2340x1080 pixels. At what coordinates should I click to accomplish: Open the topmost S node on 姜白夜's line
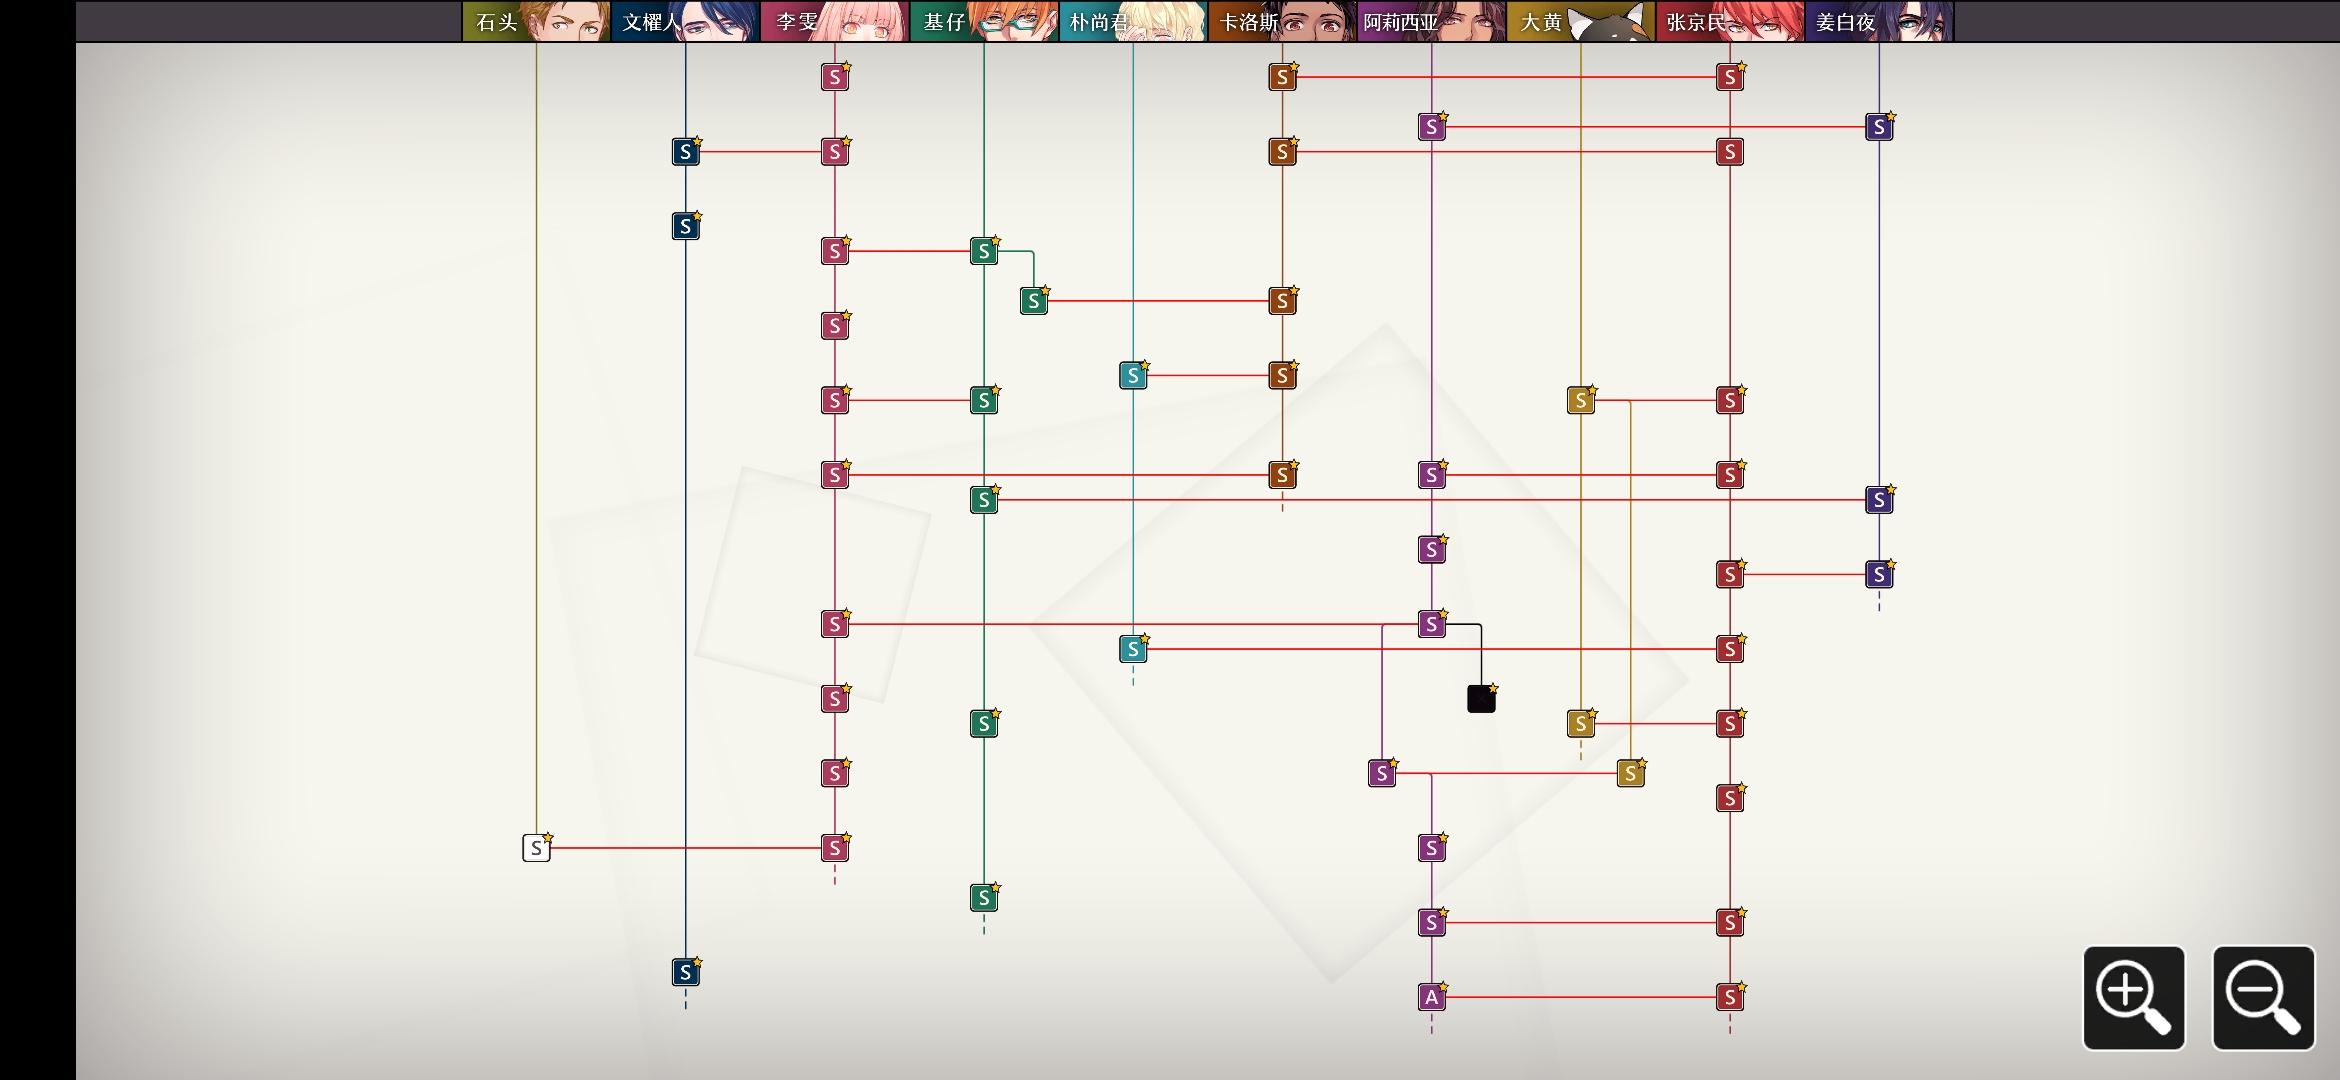(x=1879, y=127)
